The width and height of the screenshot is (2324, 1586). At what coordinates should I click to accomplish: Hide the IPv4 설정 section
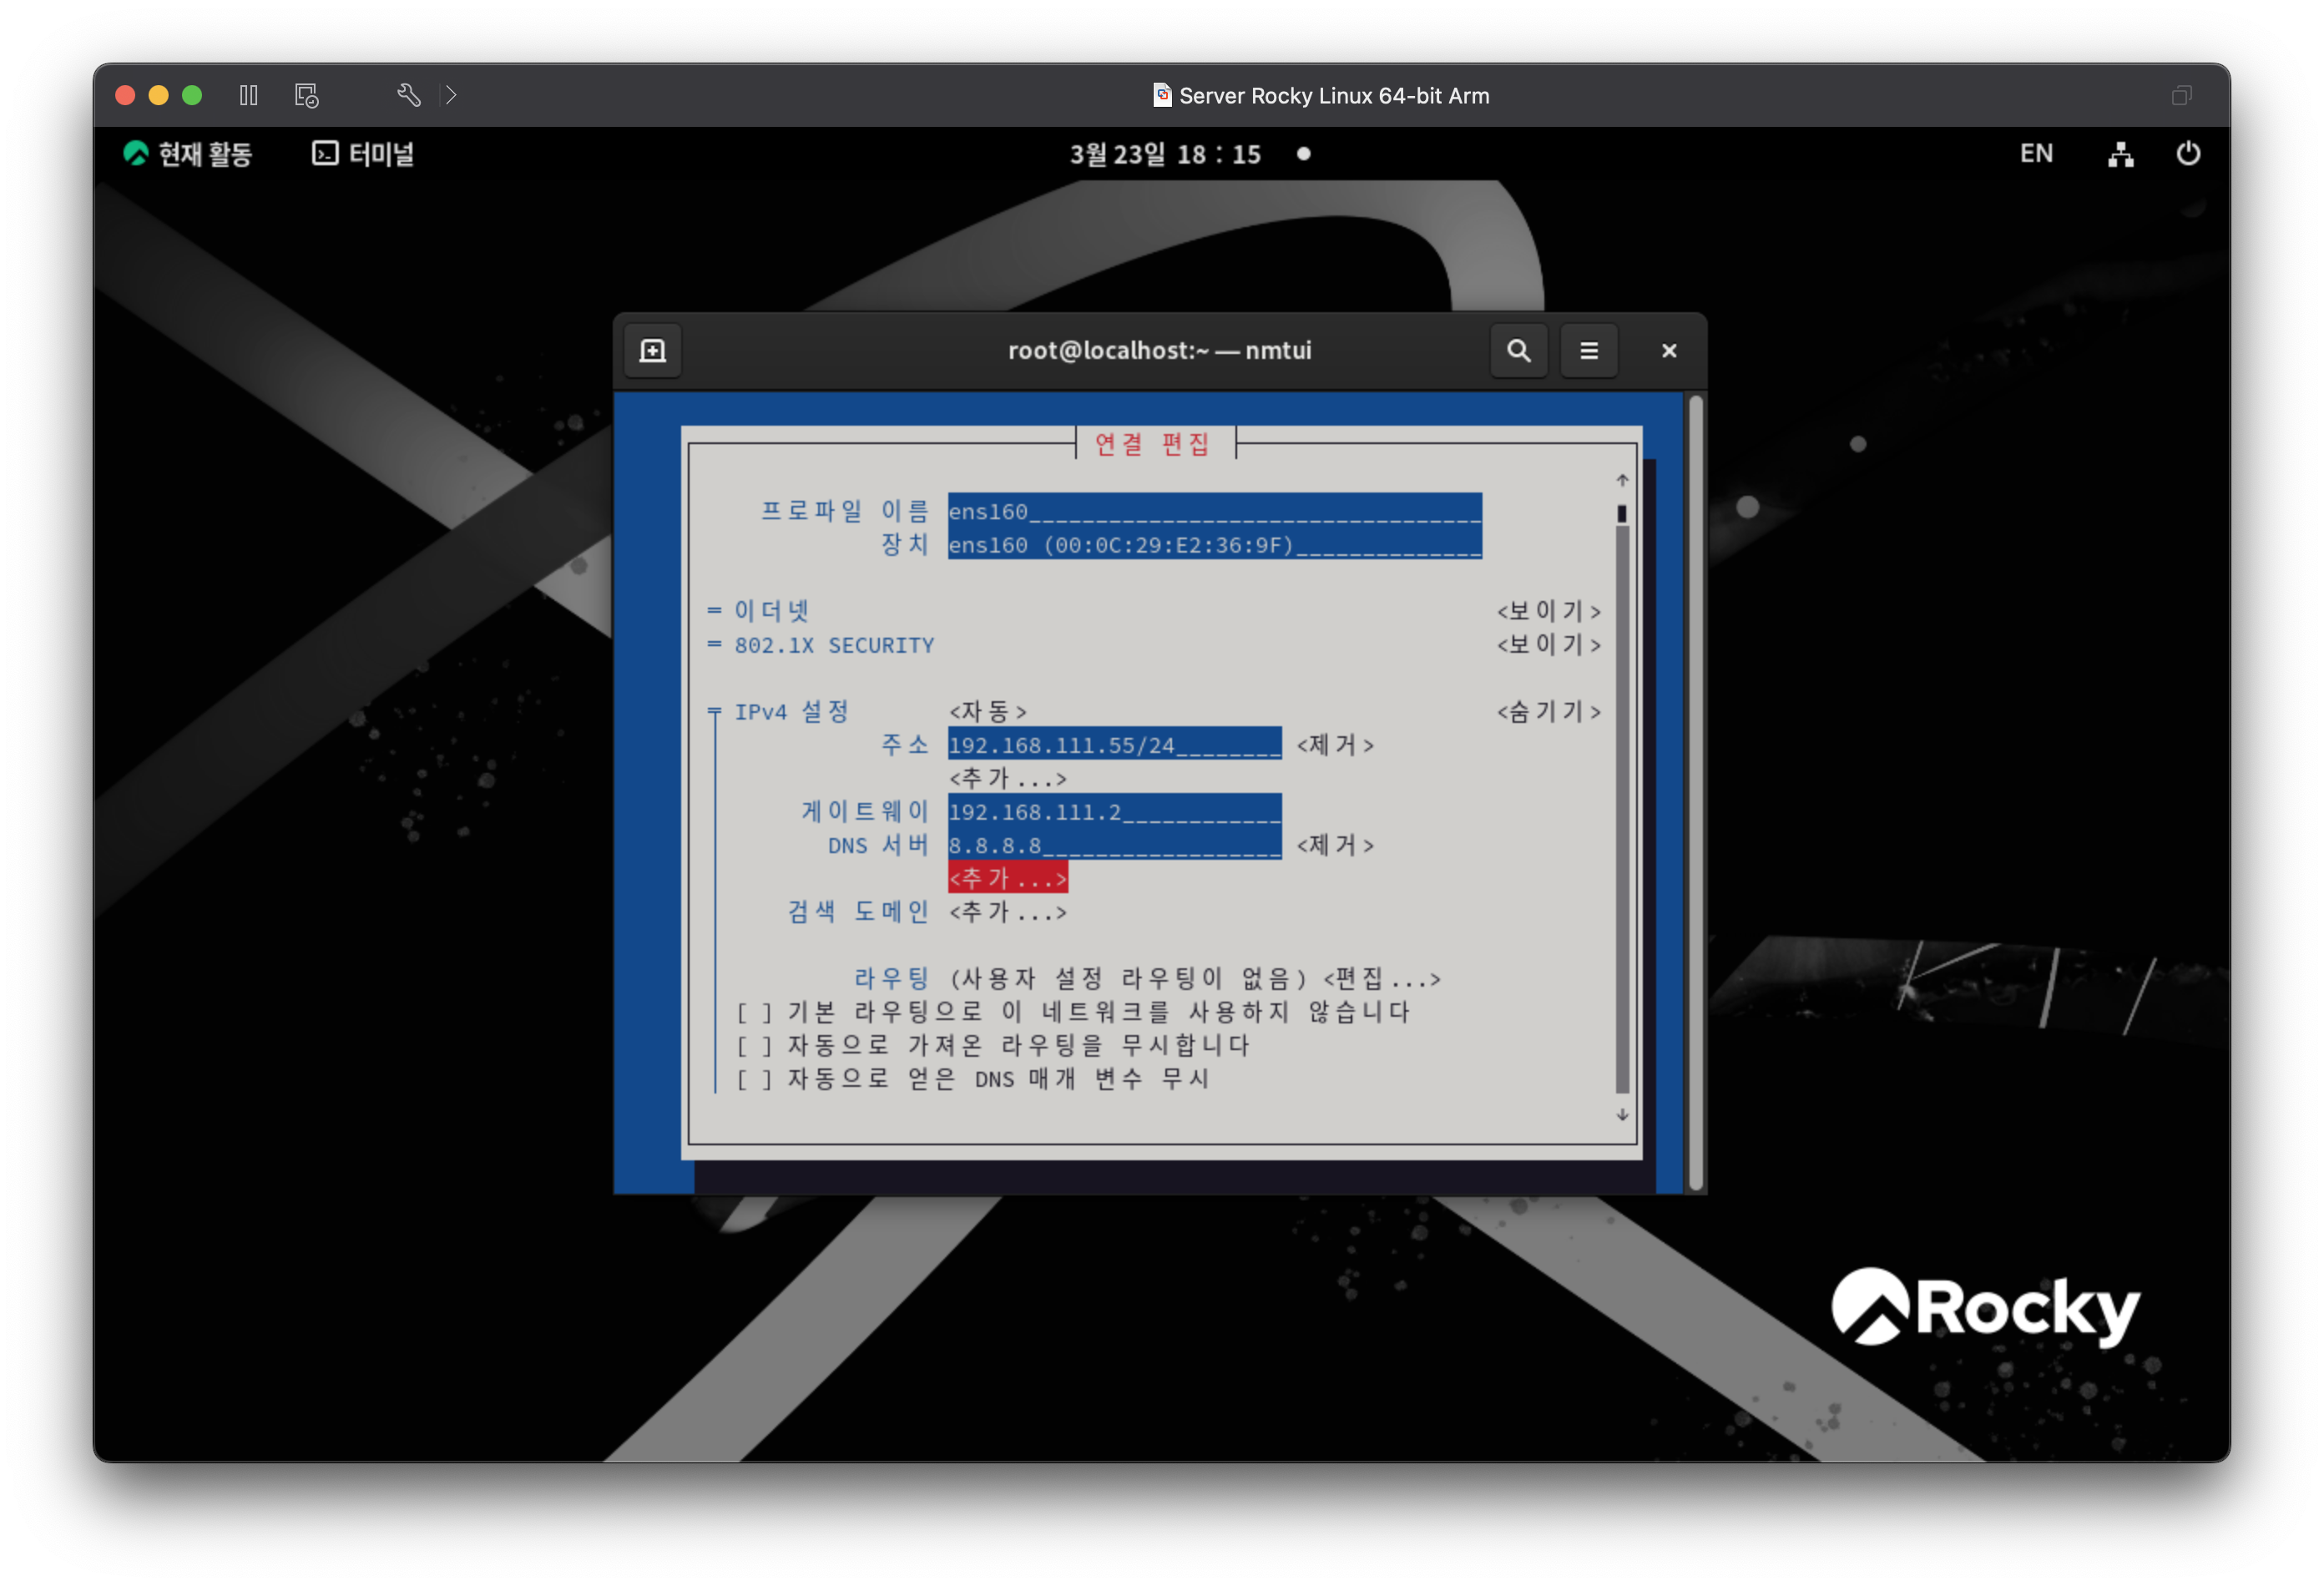click(1548, 712)
